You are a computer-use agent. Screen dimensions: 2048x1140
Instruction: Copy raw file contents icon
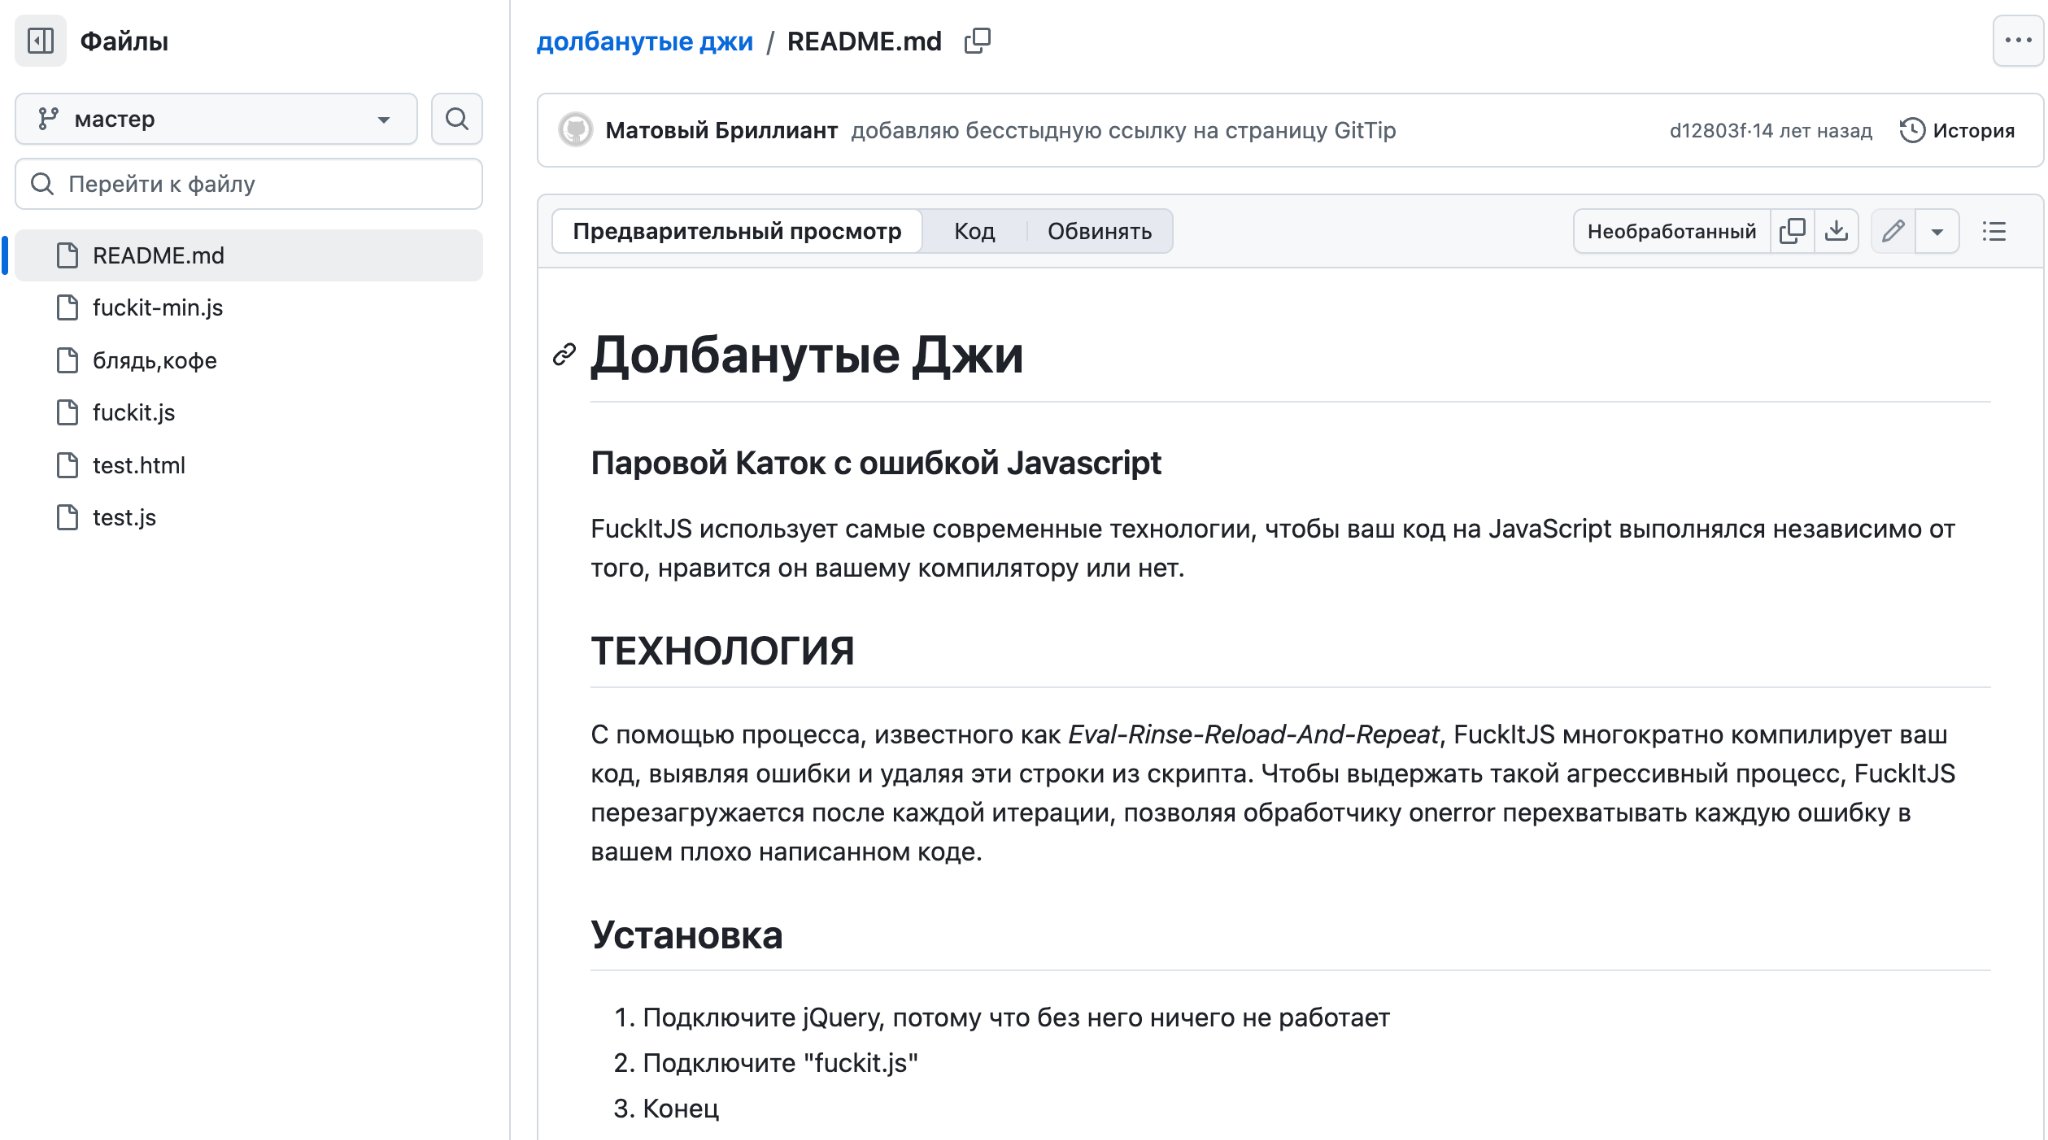1793,230
